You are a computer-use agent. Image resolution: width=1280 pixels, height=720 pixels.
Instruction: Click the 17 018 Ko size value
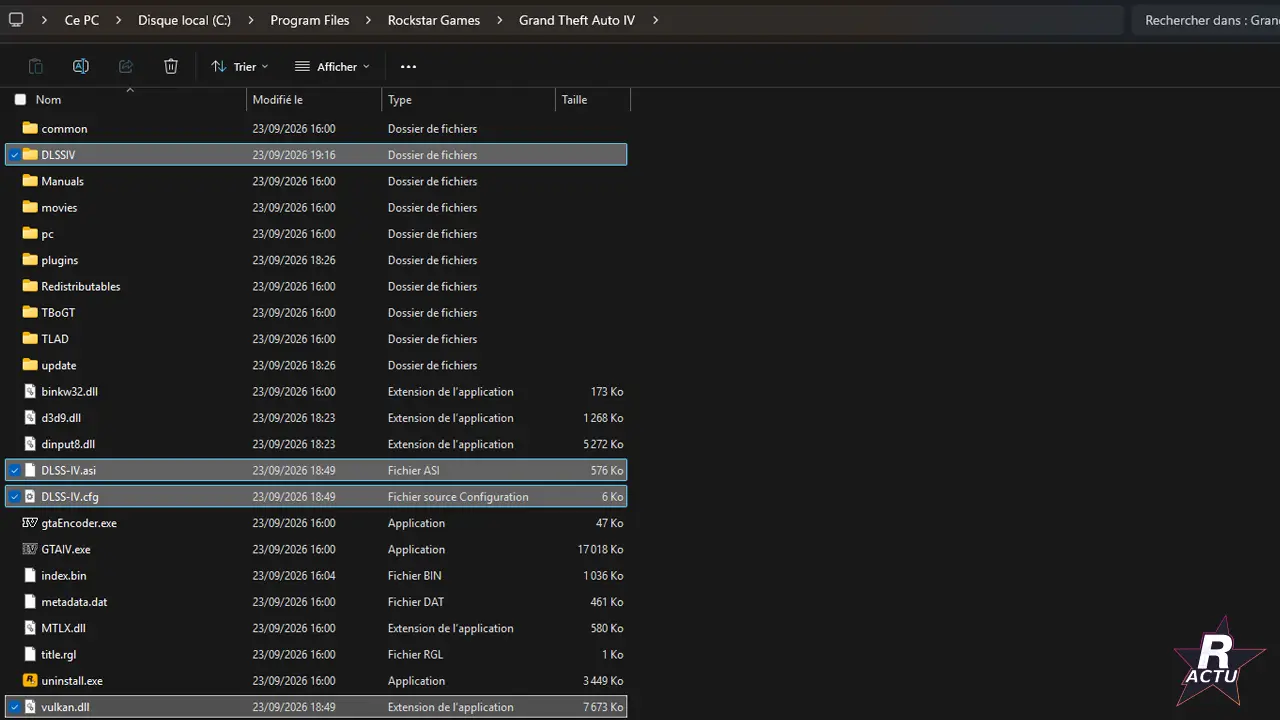click(600, 549)
